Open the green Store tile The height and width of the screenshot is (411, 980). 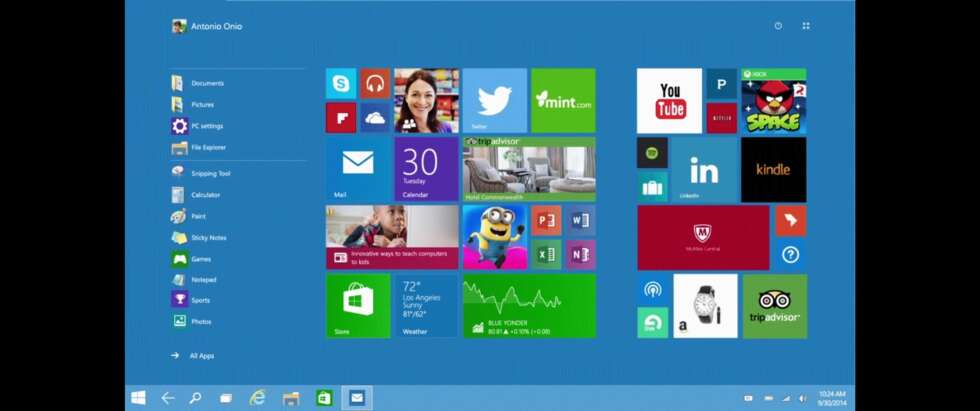(x=358, y=306)
